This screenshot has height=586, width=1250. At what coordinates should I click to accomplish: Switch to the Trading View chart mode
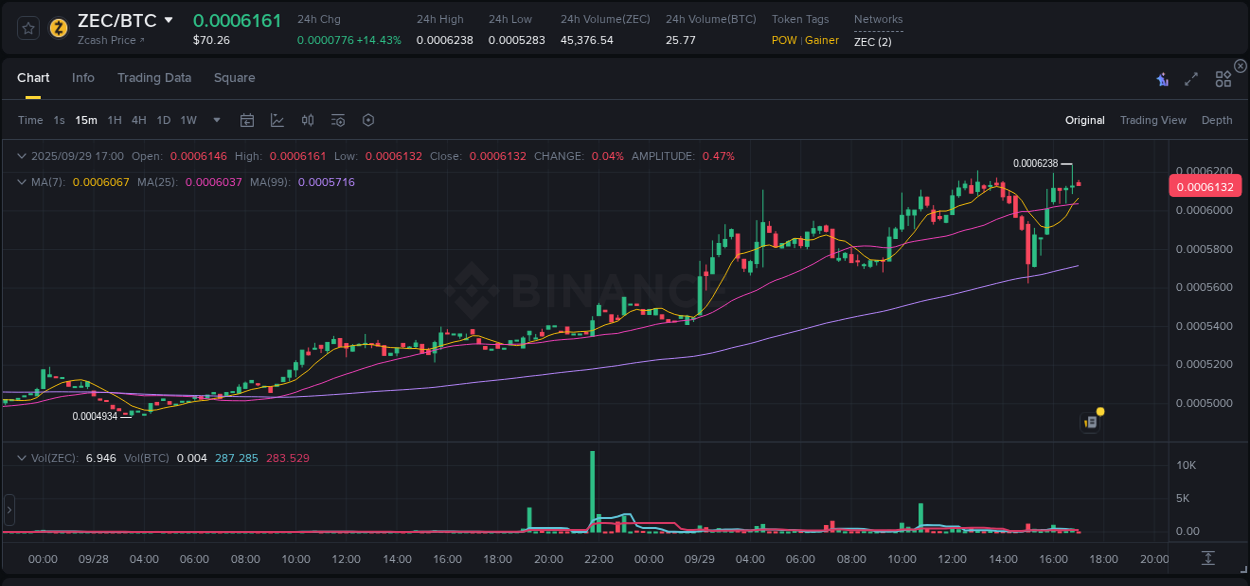point(1152,120)
